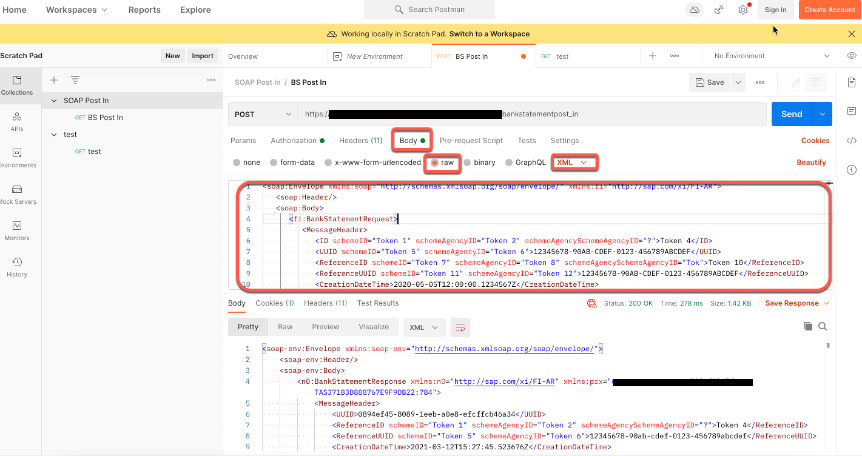
Task: Switch to the Pre-request Script tab
Action: 470,140
